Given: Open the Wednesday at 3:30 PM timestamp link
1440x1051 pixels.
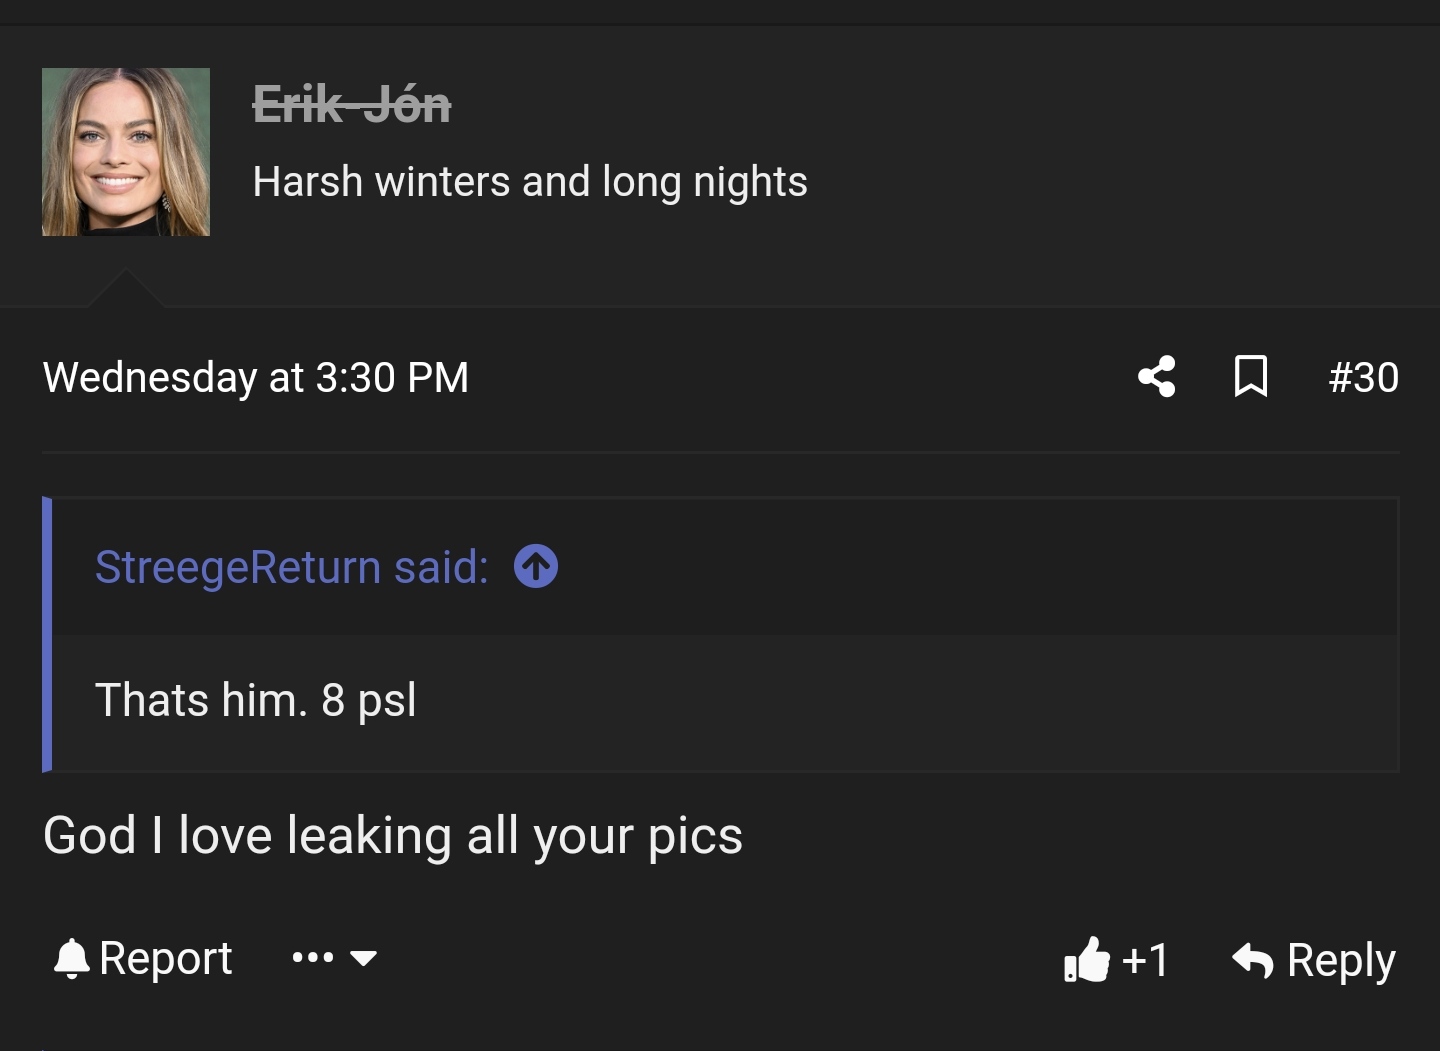Looking at the screenshot, I should [256, 378].
